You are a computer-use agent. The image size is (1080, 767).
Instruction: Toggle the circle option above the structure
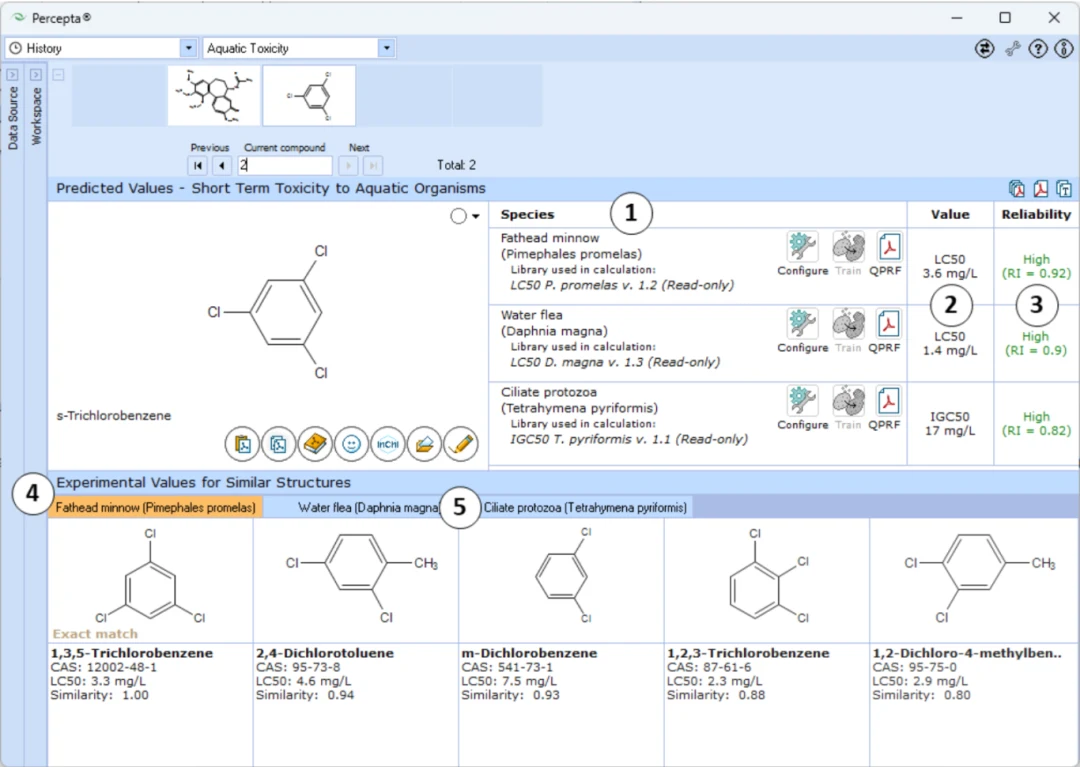[x=459, y=216]
